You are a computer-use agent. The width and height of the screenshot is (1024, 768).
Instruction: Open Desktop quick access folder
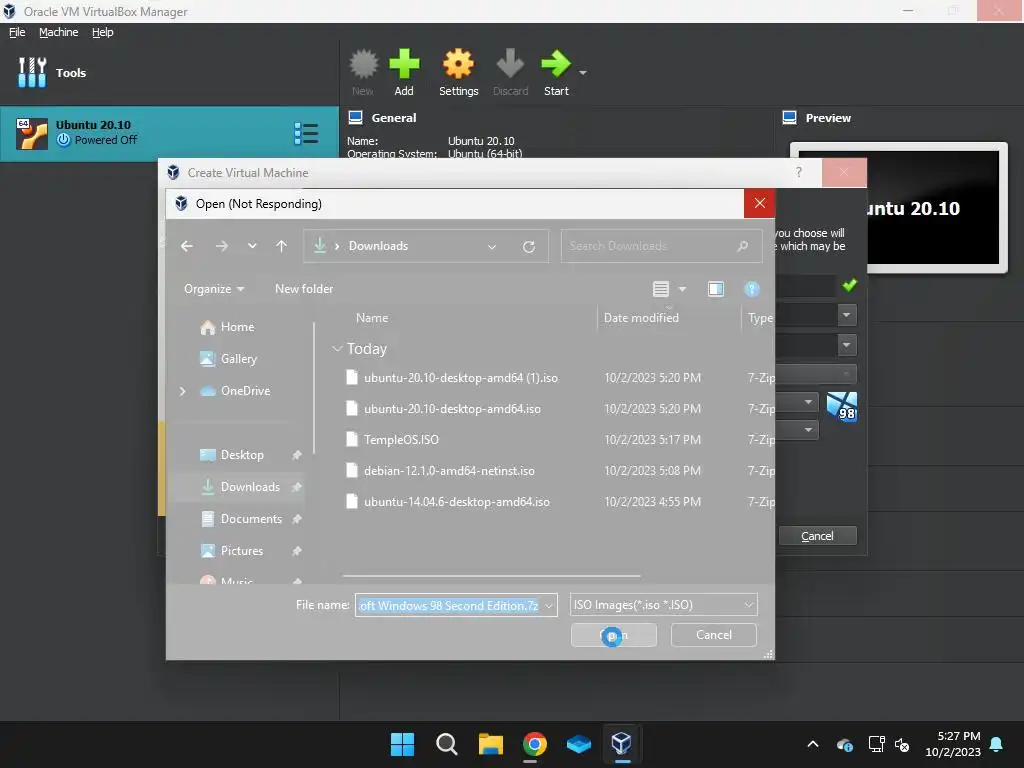pyautogui.click(x=242, y=455)
